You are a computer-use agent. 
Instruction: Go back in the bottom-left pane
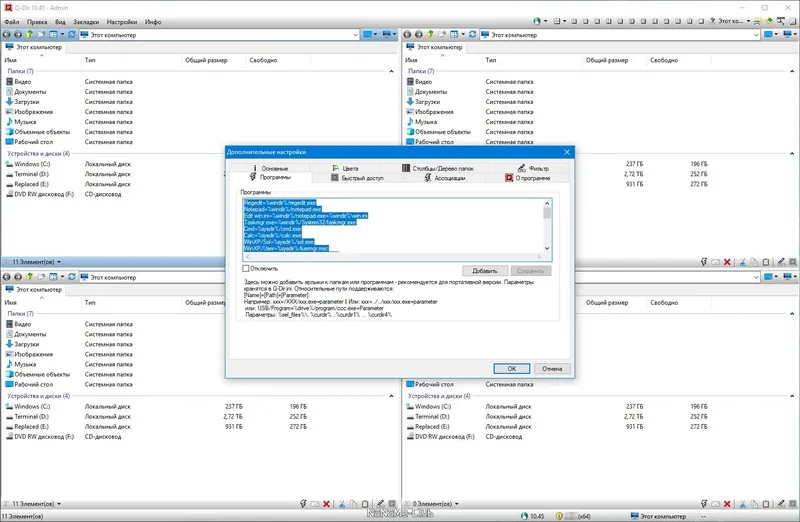pyautogui.click(x=7, y=277)
